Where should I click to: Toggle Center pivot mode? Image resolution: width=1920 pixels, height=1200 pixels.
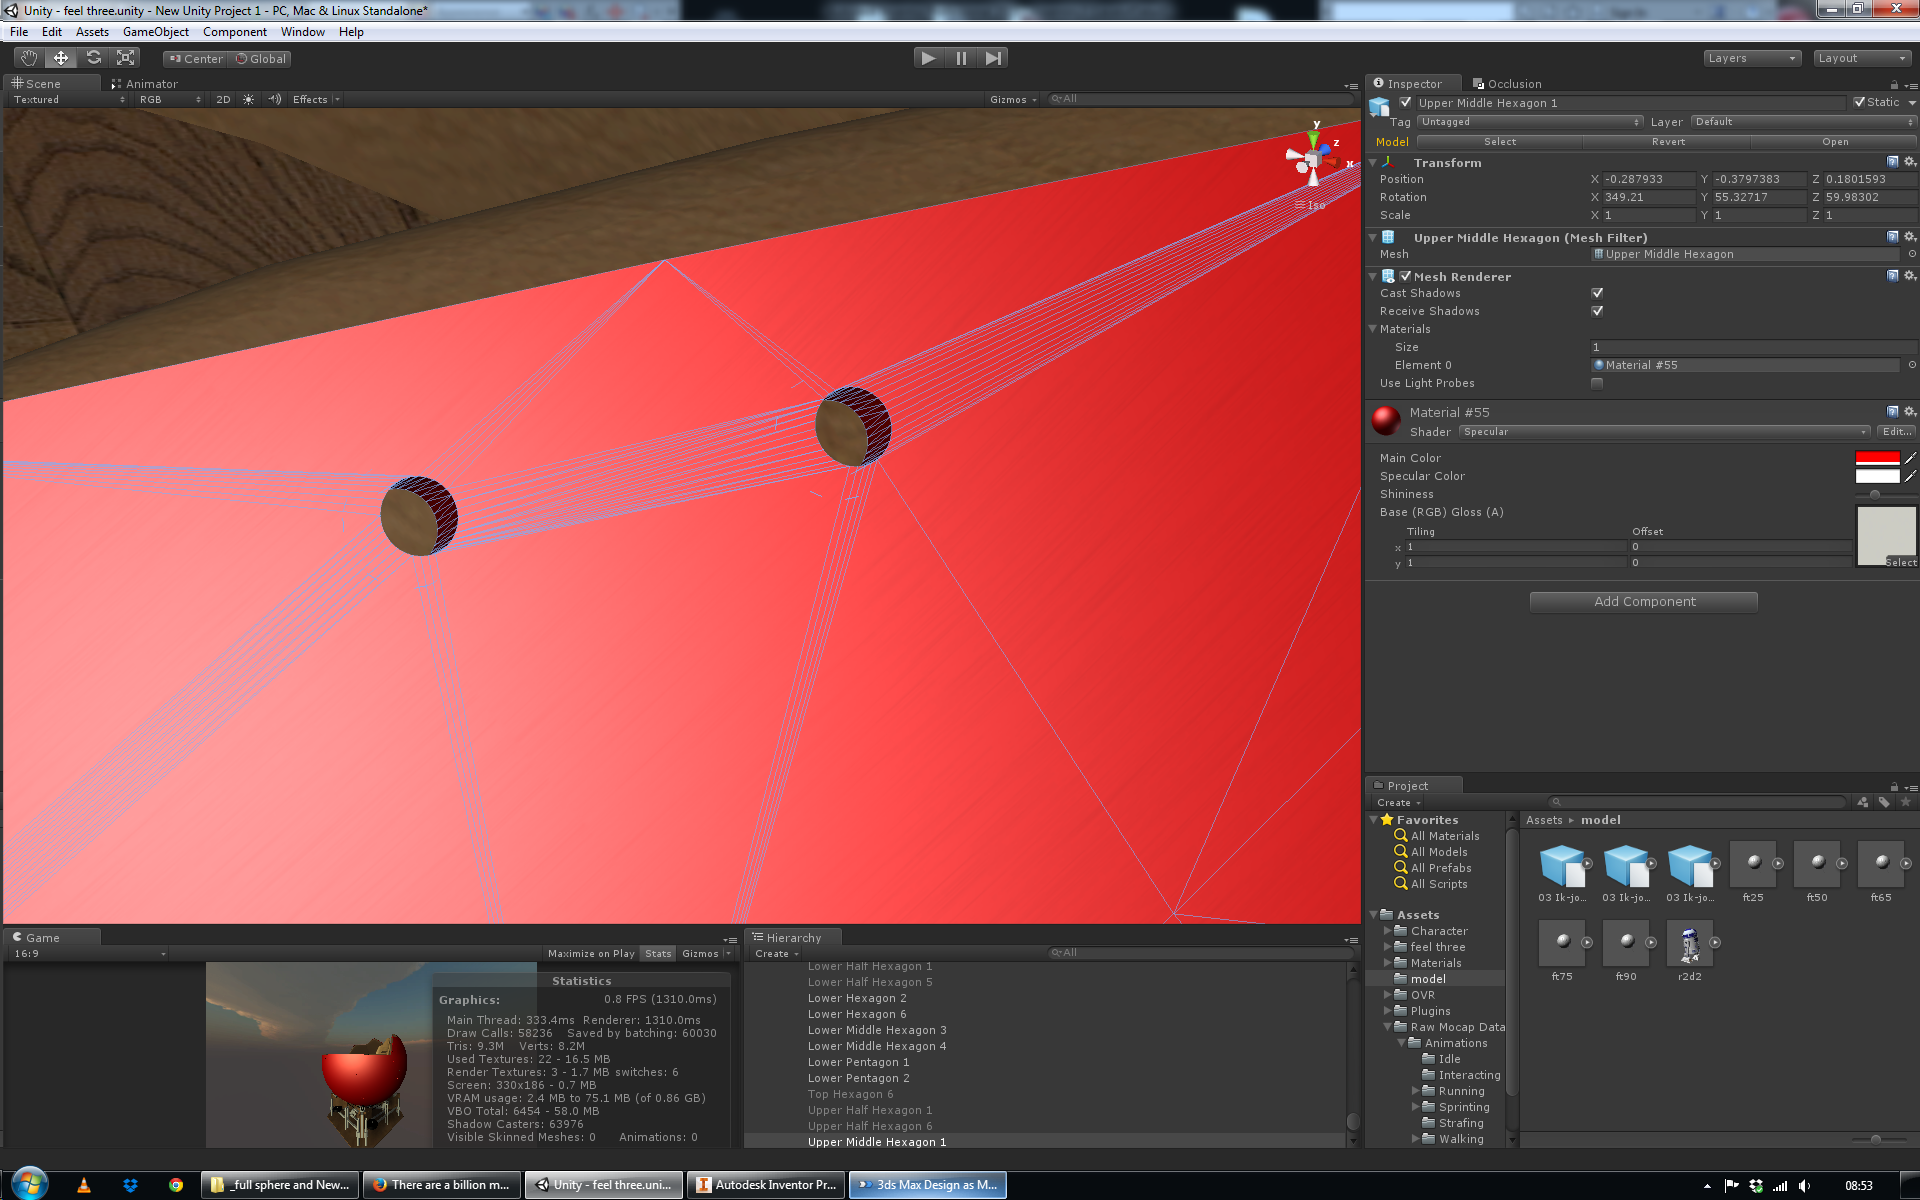coord(196,59)
